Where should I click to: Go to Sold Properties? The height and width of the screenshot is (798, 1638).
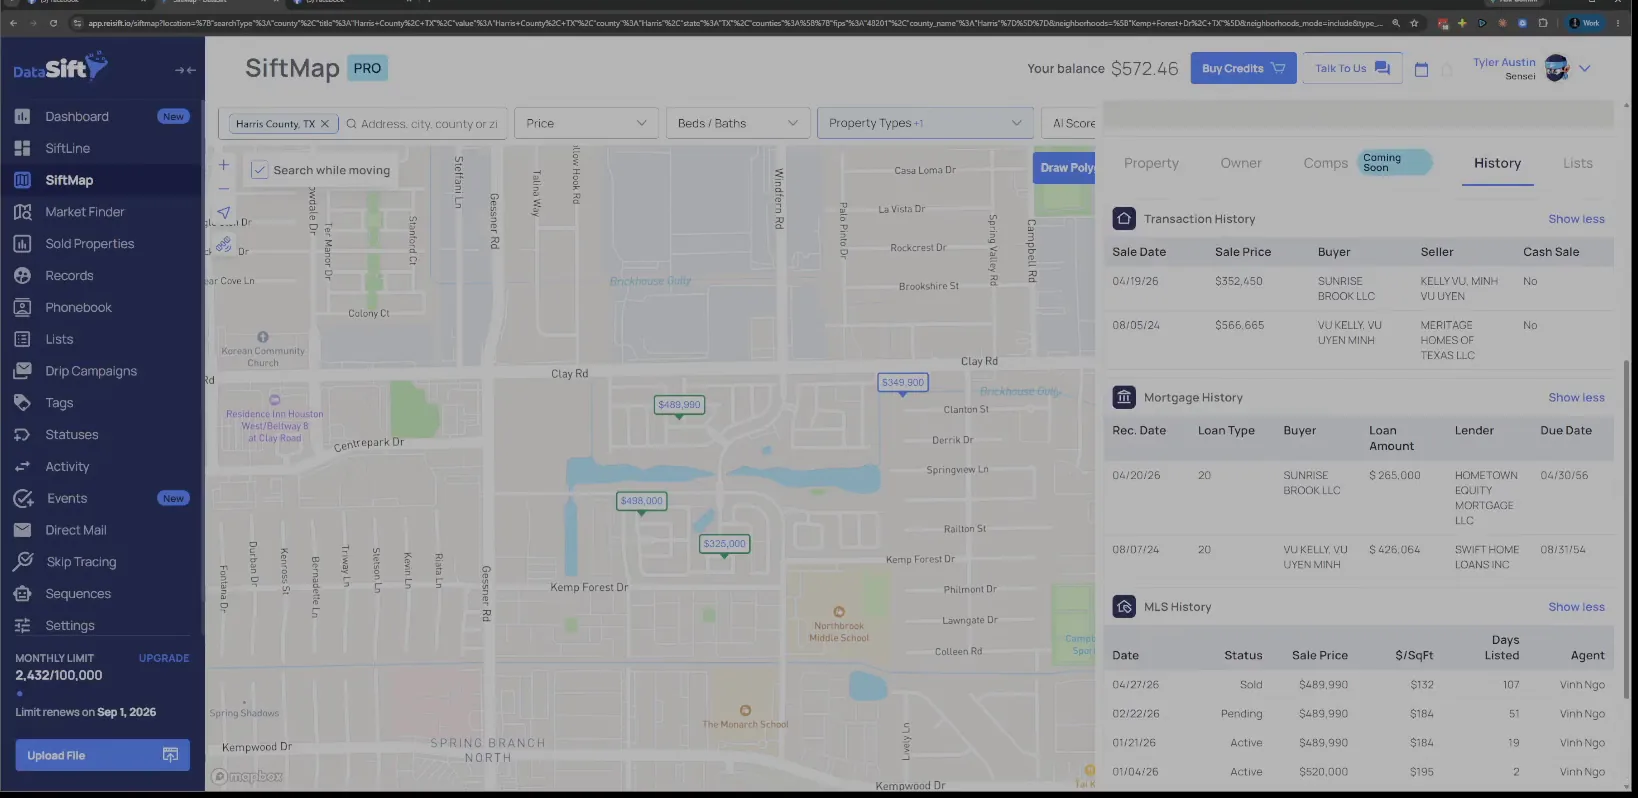(89, 244)
